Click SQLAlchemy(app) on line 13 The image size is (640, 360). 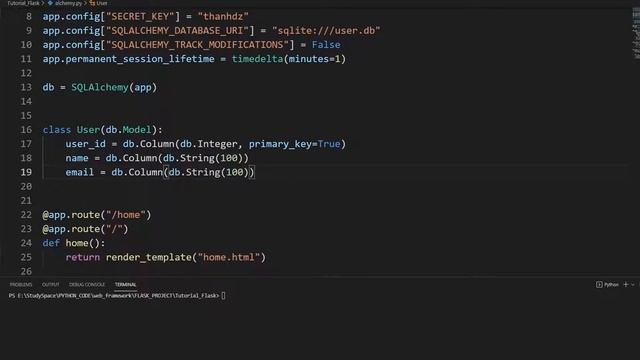tap(114, 87)
